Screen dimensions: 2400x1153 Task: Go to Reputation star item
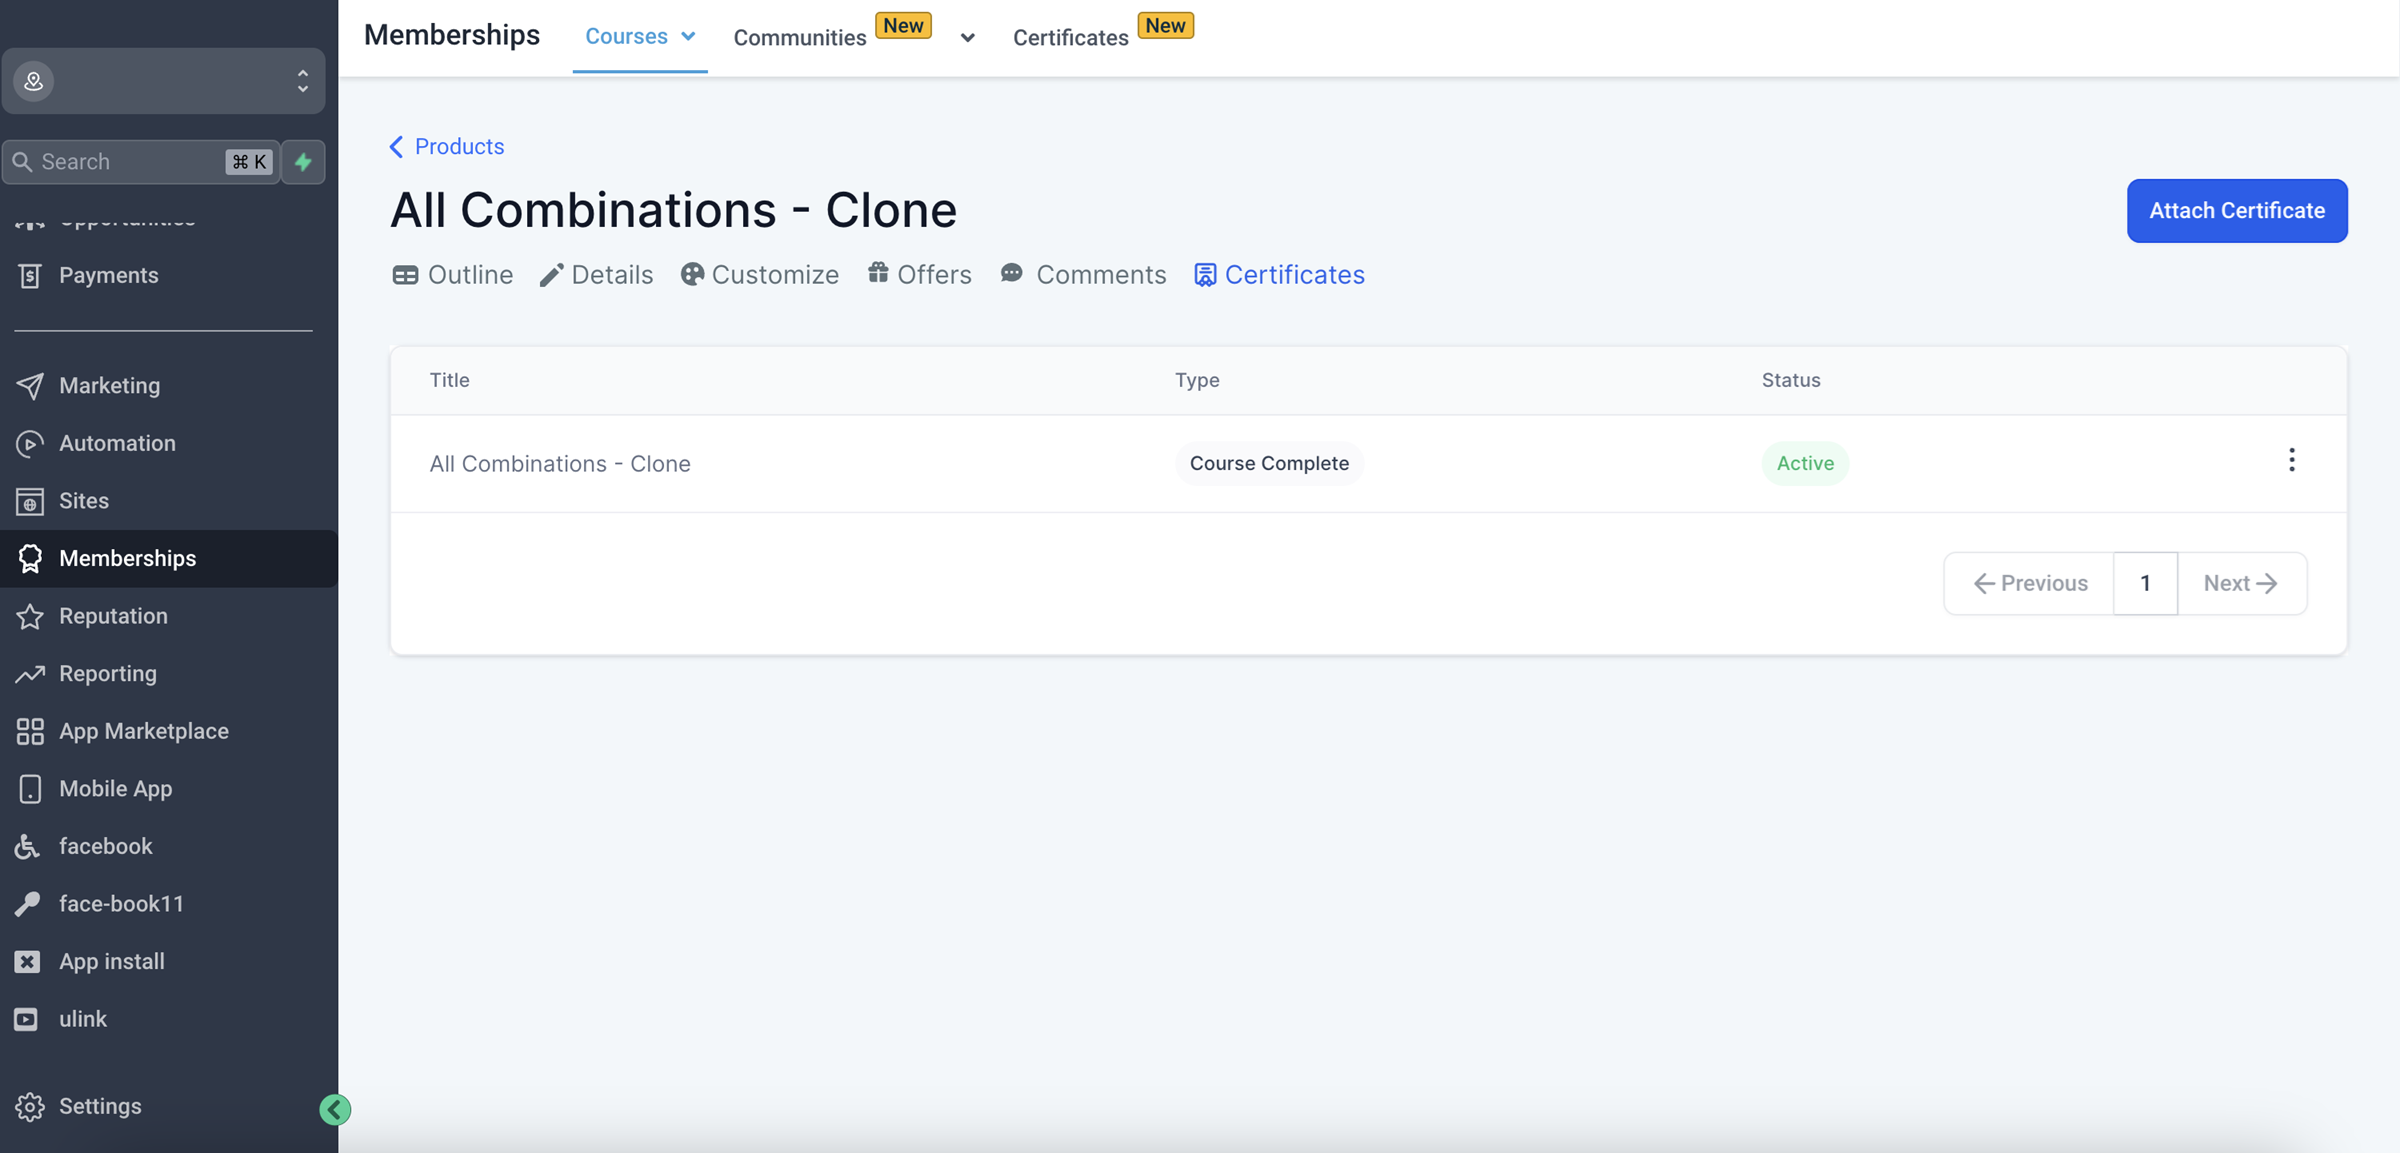112,616
